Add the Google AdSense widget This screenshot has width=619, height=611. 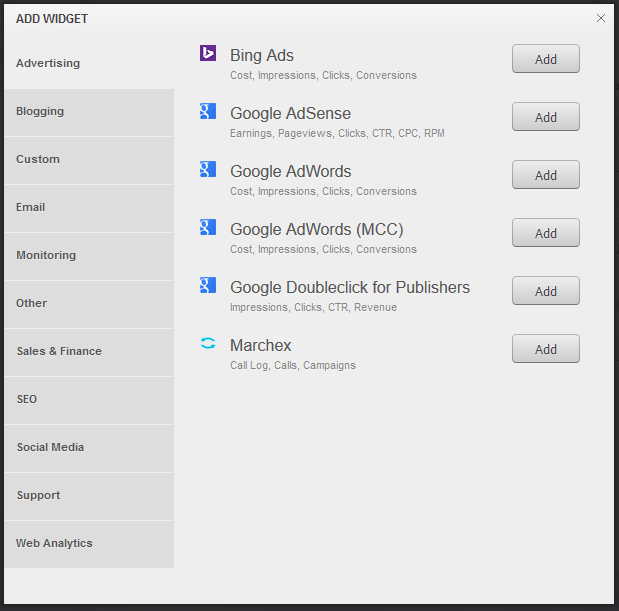[546, 117]
